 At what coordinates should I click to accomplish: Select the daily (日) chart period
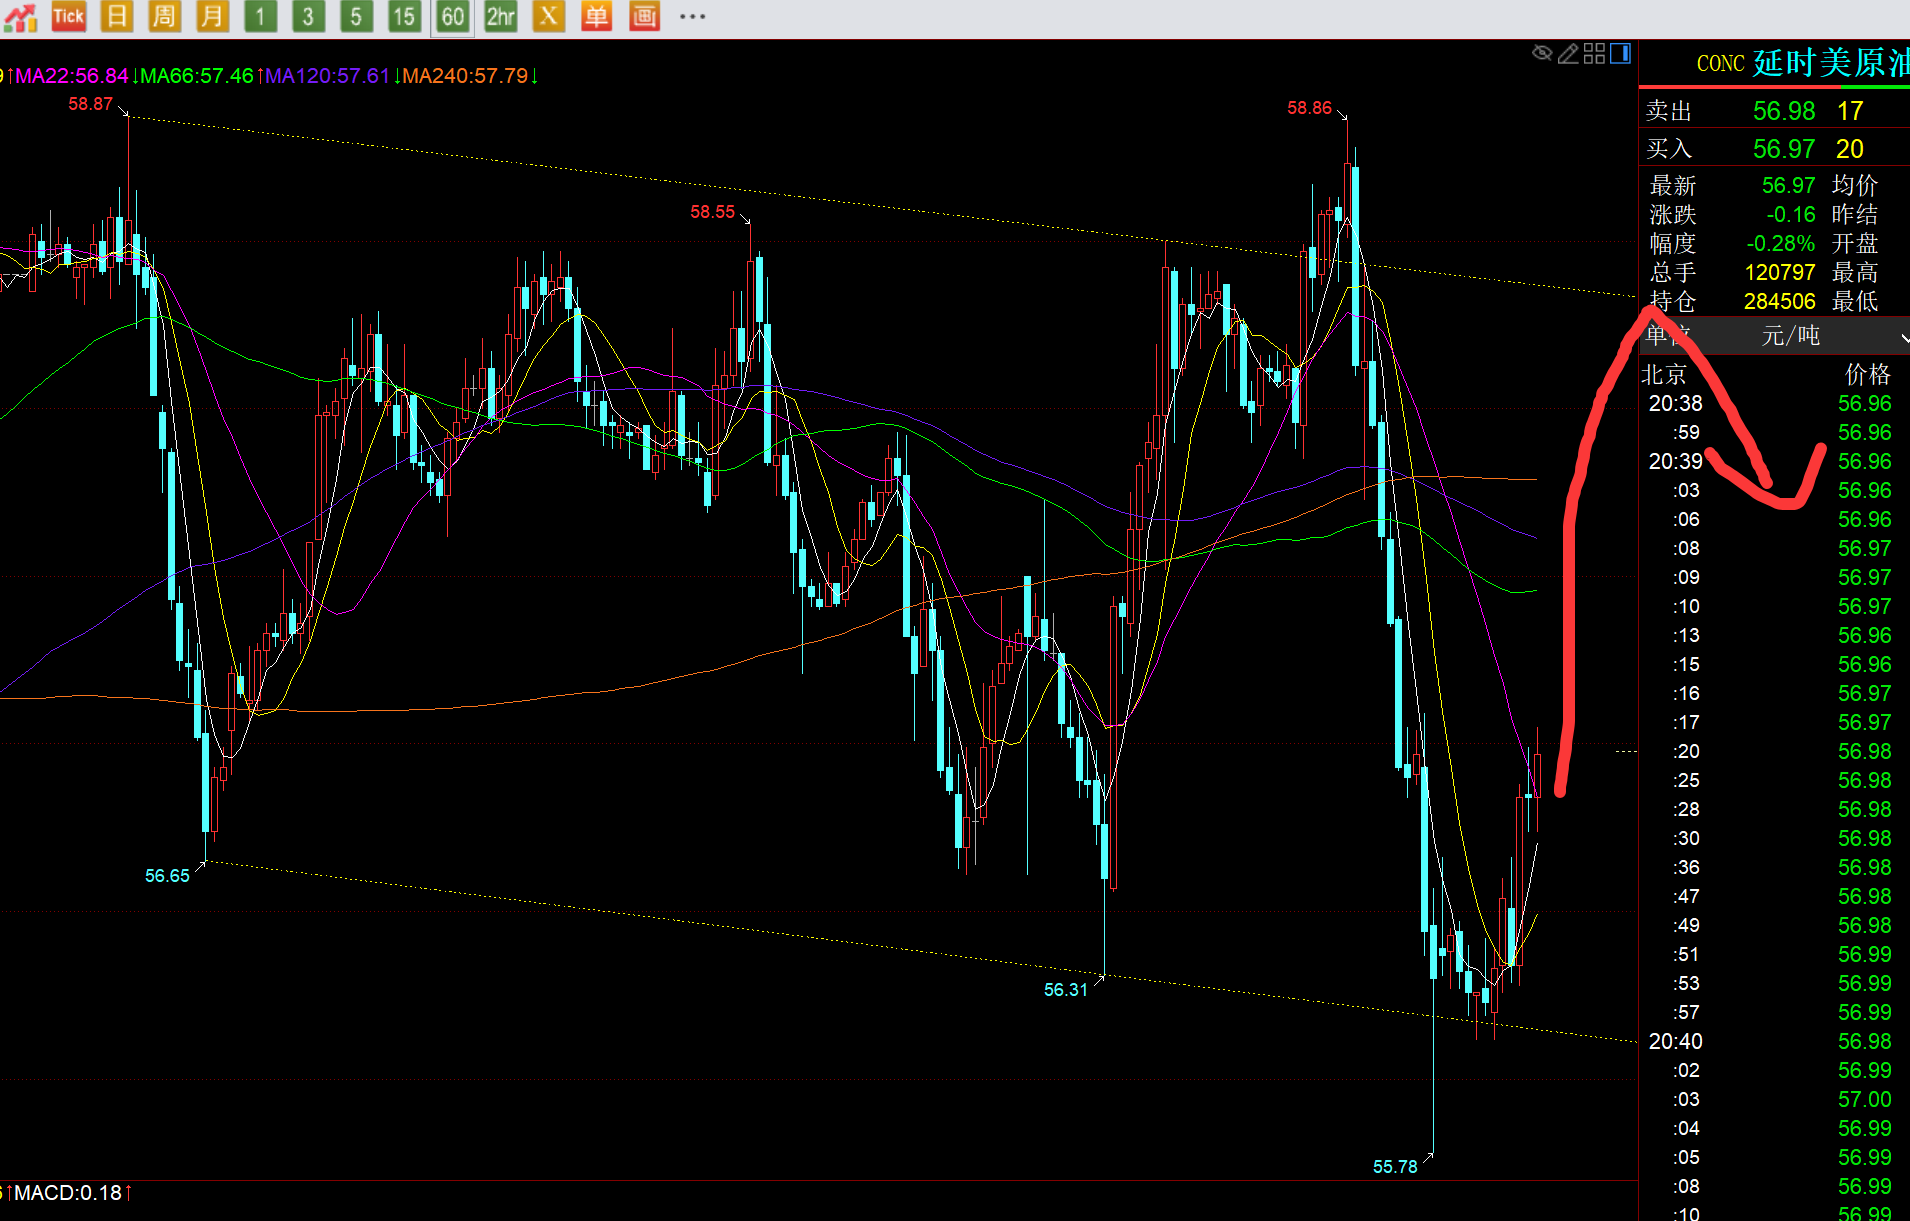click(117, 17)
